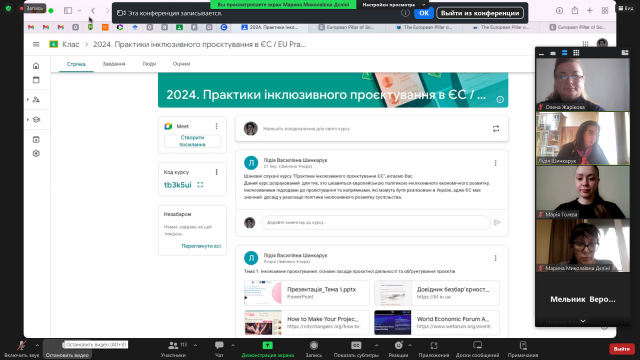Screen dimensions: 640x360
Task: Click Створити посилання button in Meet card
Action: click(x=192, y=141)
